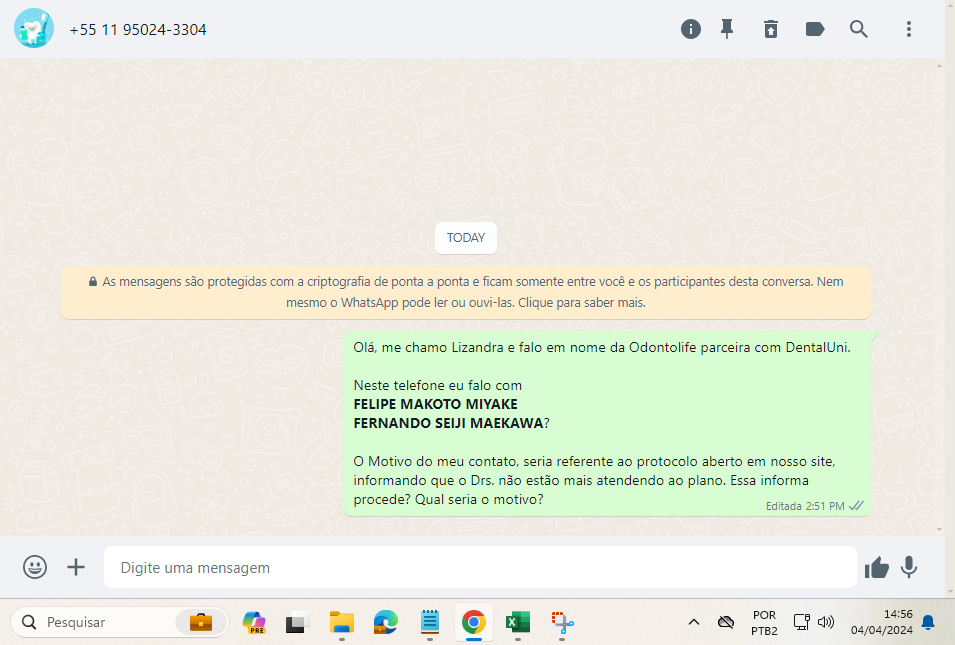
Task: Open Snipping Tool from the taskbar
Action: pos(562,622)
